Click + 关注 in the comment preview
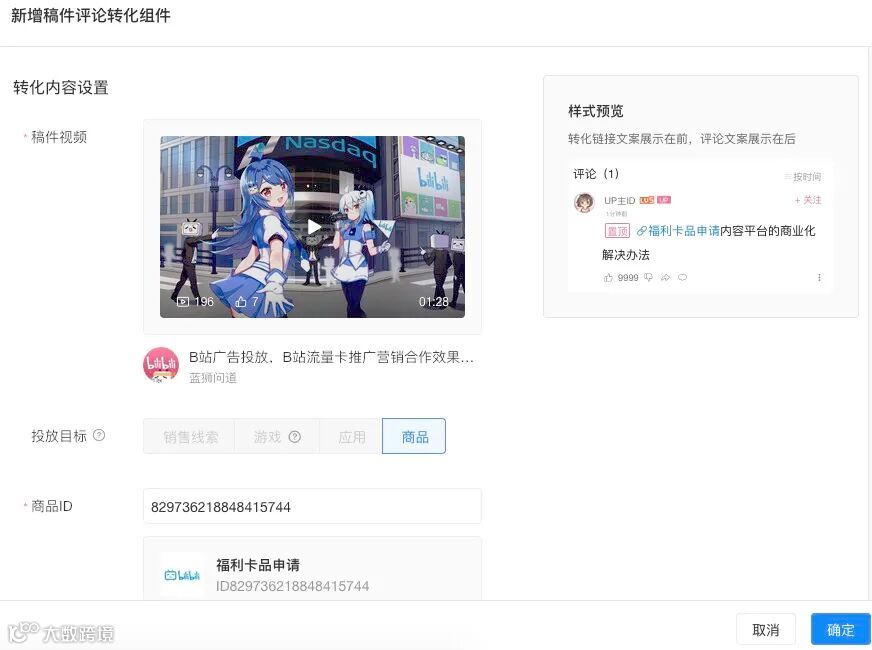This screenshot has width=872, height=650. [808, 200]
